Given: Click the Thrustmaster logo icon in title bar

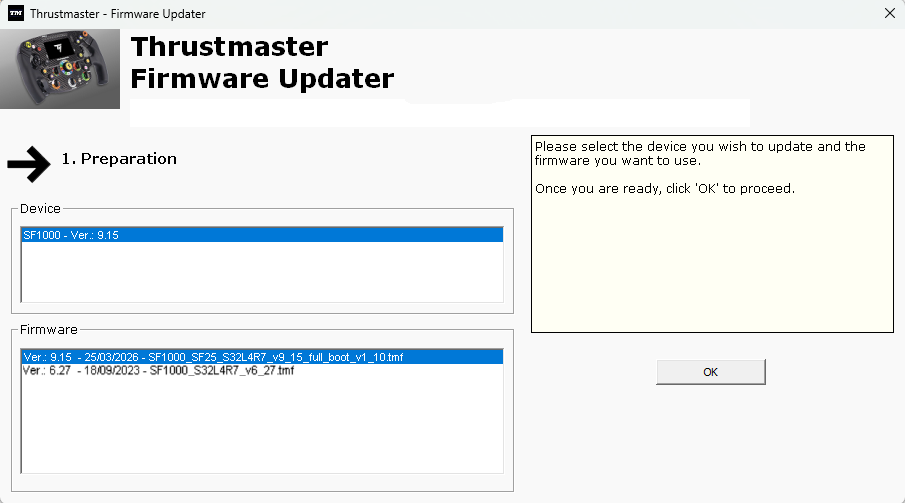Looking at the screenshot, I should coord(15,14).
